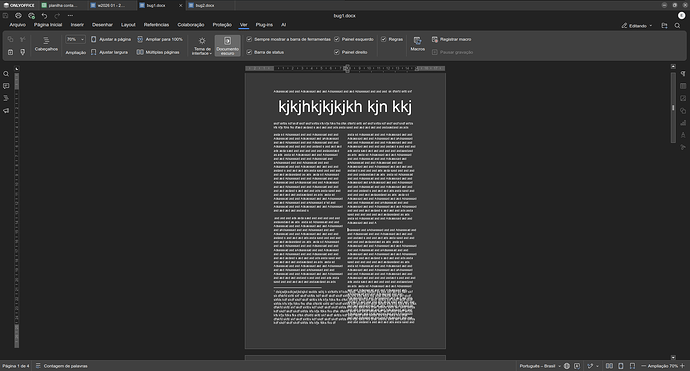
Task: Open table settings in the right sidebar
Action: click(683, 86)
